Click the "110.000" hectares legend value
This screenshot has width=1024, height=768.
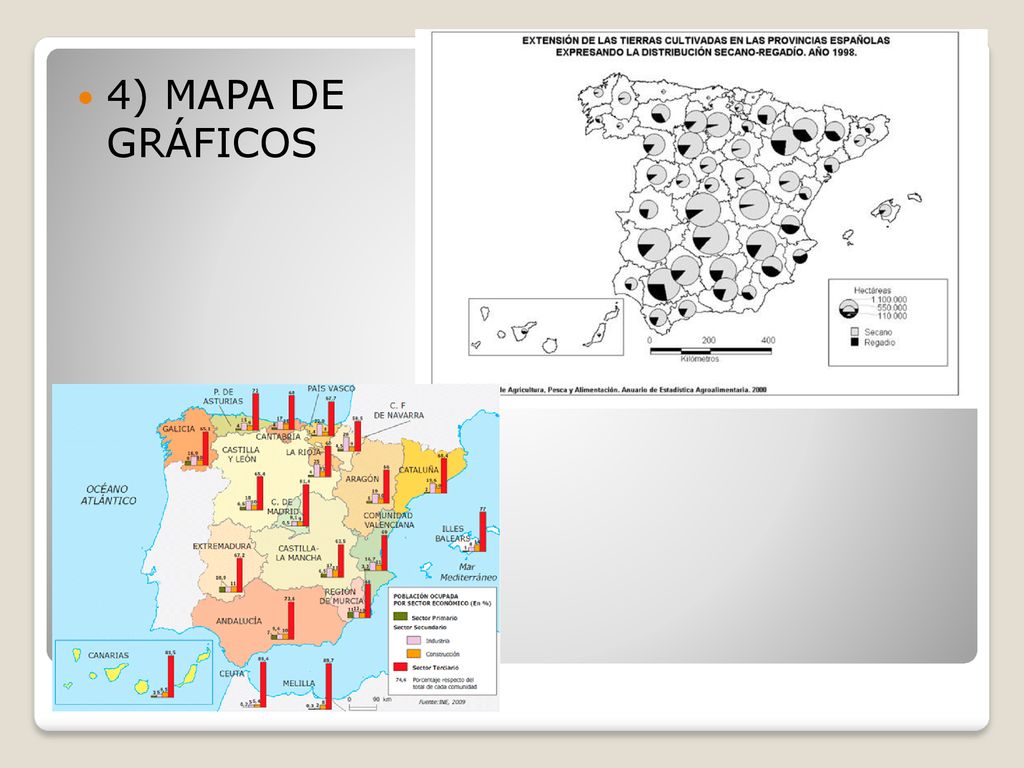[x=891, y=316]
